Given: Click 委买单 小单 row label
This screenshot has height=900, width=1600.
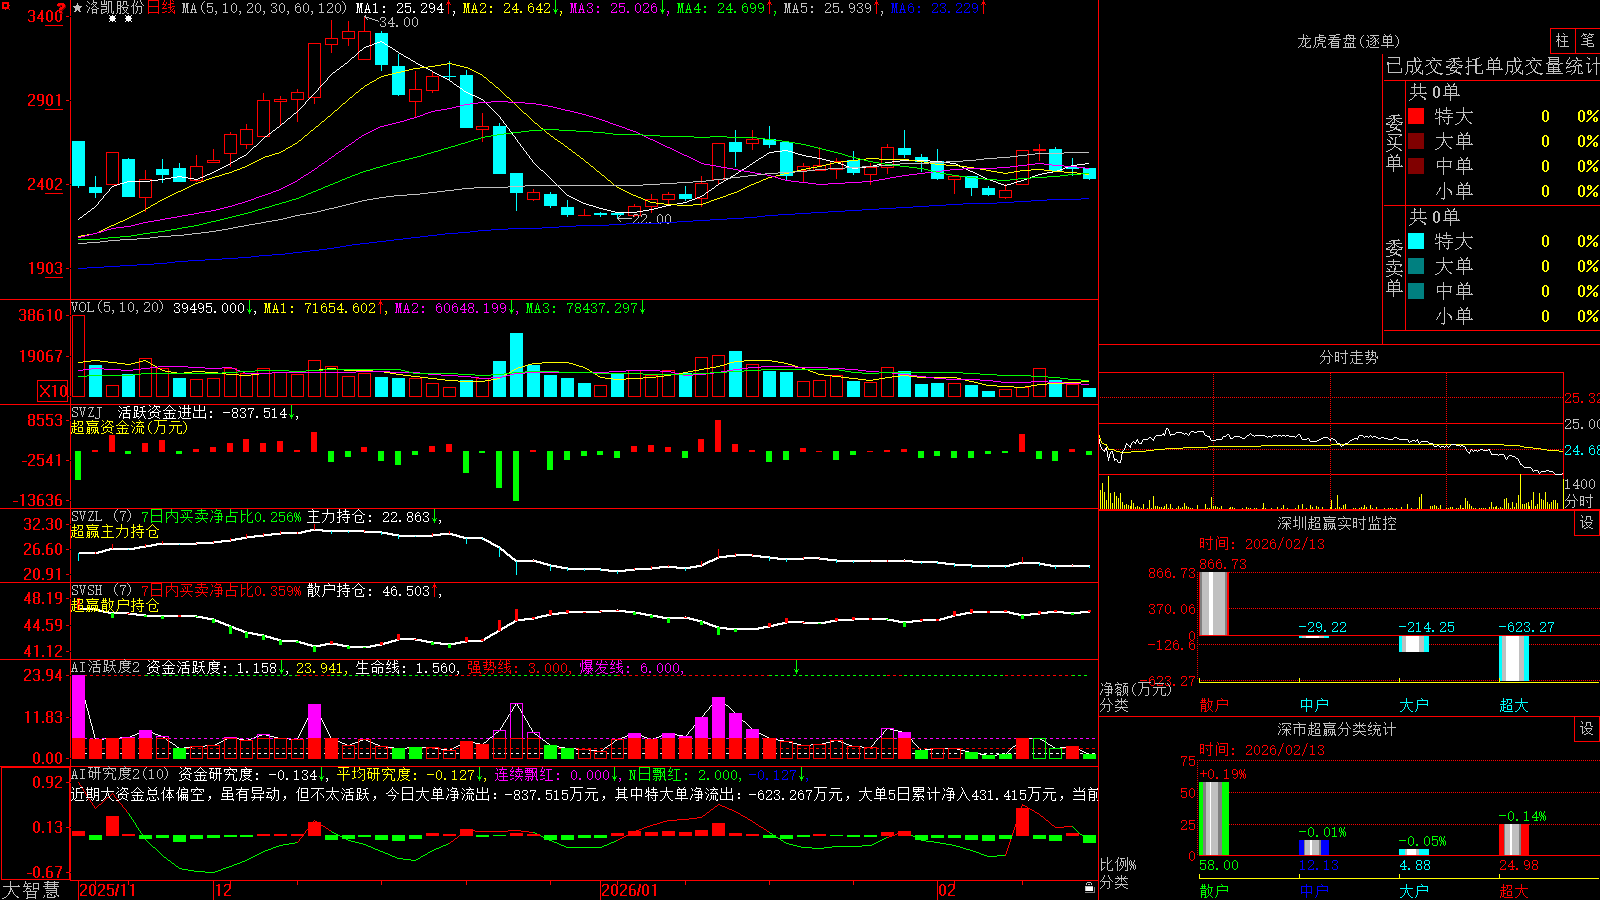Looking at the screenshot, I should [1453, 191].
